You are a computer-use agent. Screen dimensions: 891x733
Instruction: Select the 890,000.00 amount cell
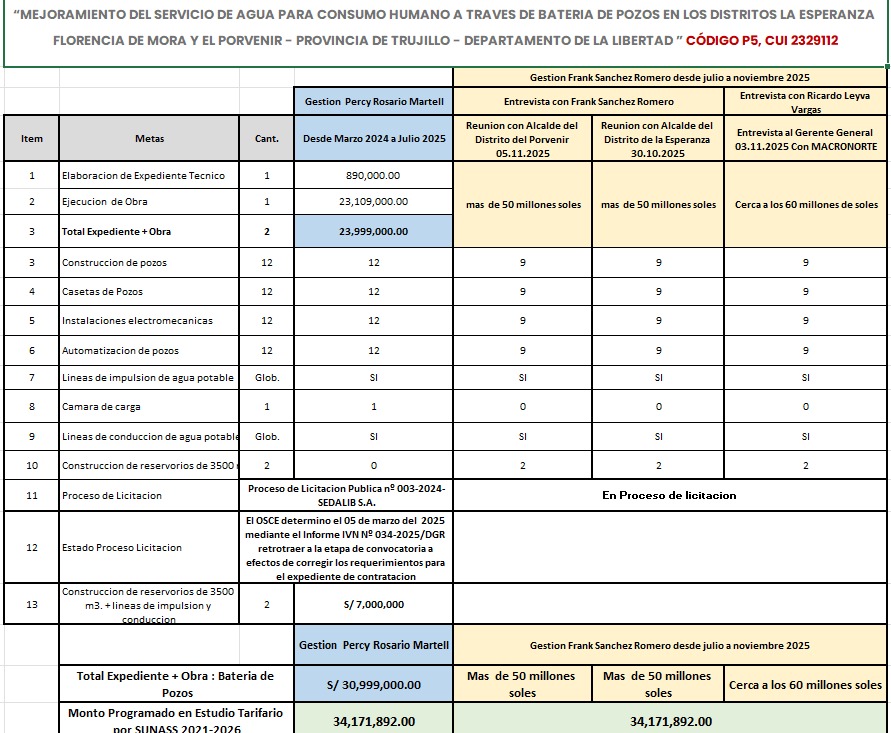pos(374,175)
